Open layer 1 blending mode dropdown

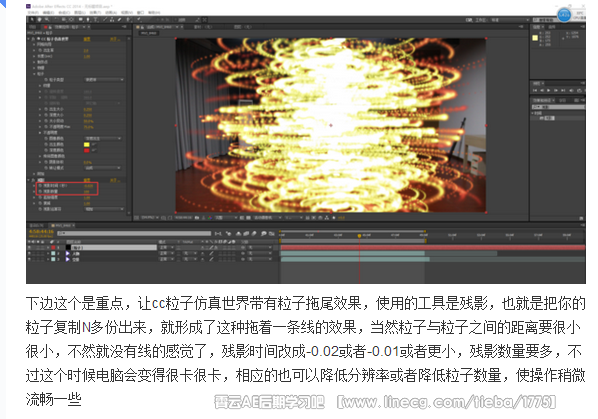pos(167,248)
